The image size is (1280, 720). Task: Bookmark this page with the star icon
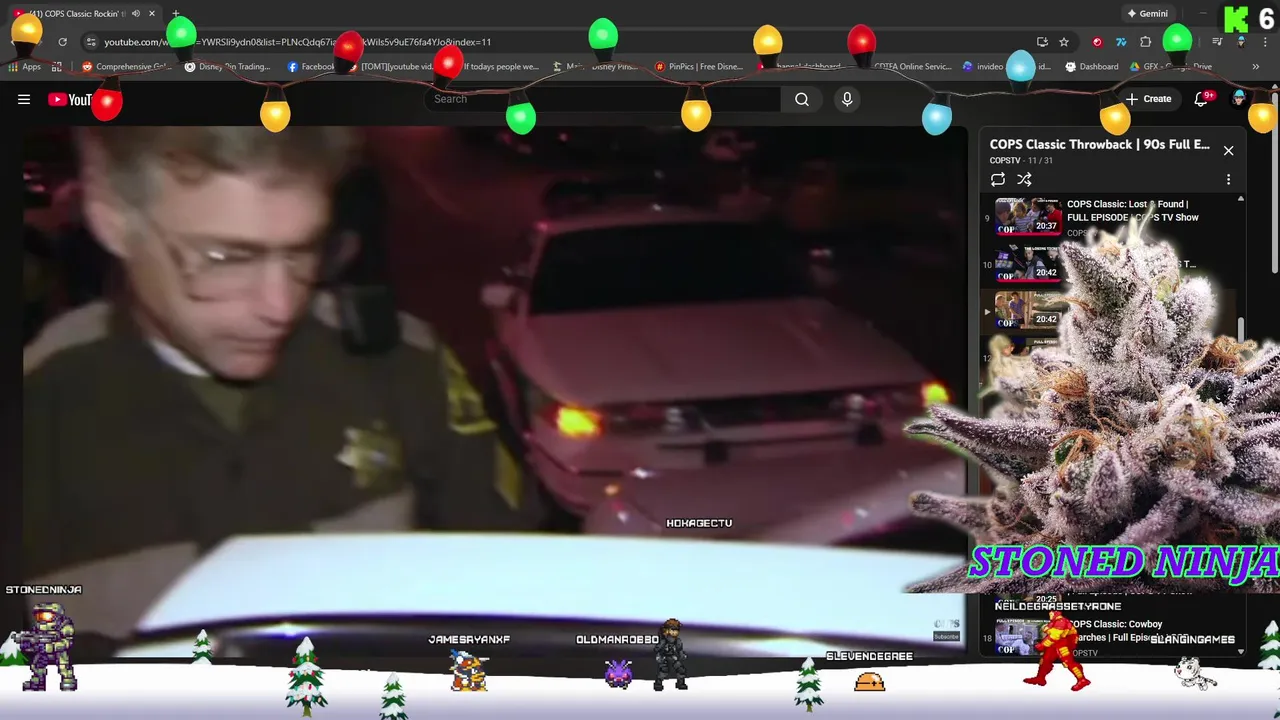click(x=1064, y=42)
